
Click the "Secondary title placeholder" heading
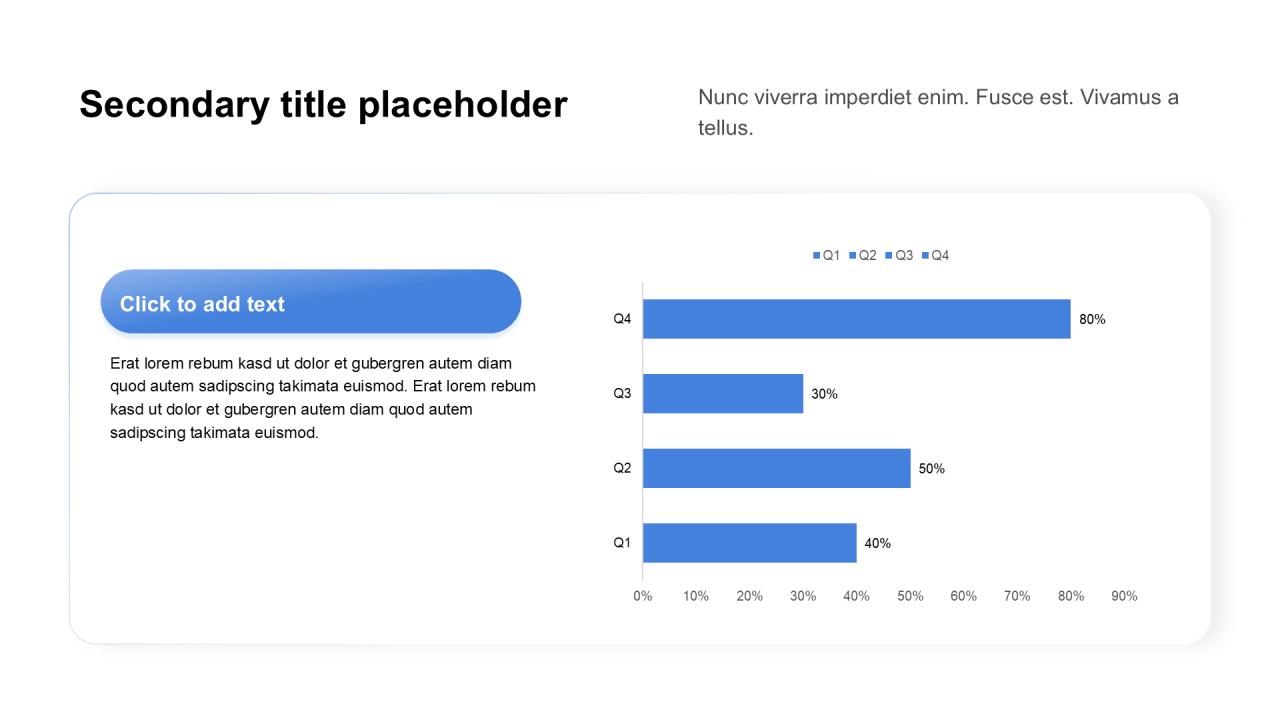(323, 105)
